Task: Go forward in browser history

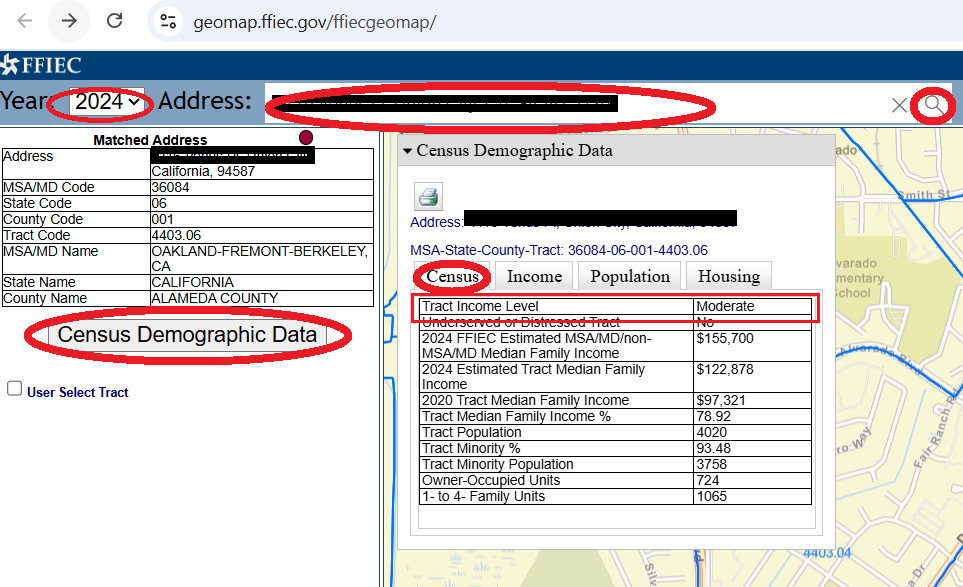Action: 69,21
